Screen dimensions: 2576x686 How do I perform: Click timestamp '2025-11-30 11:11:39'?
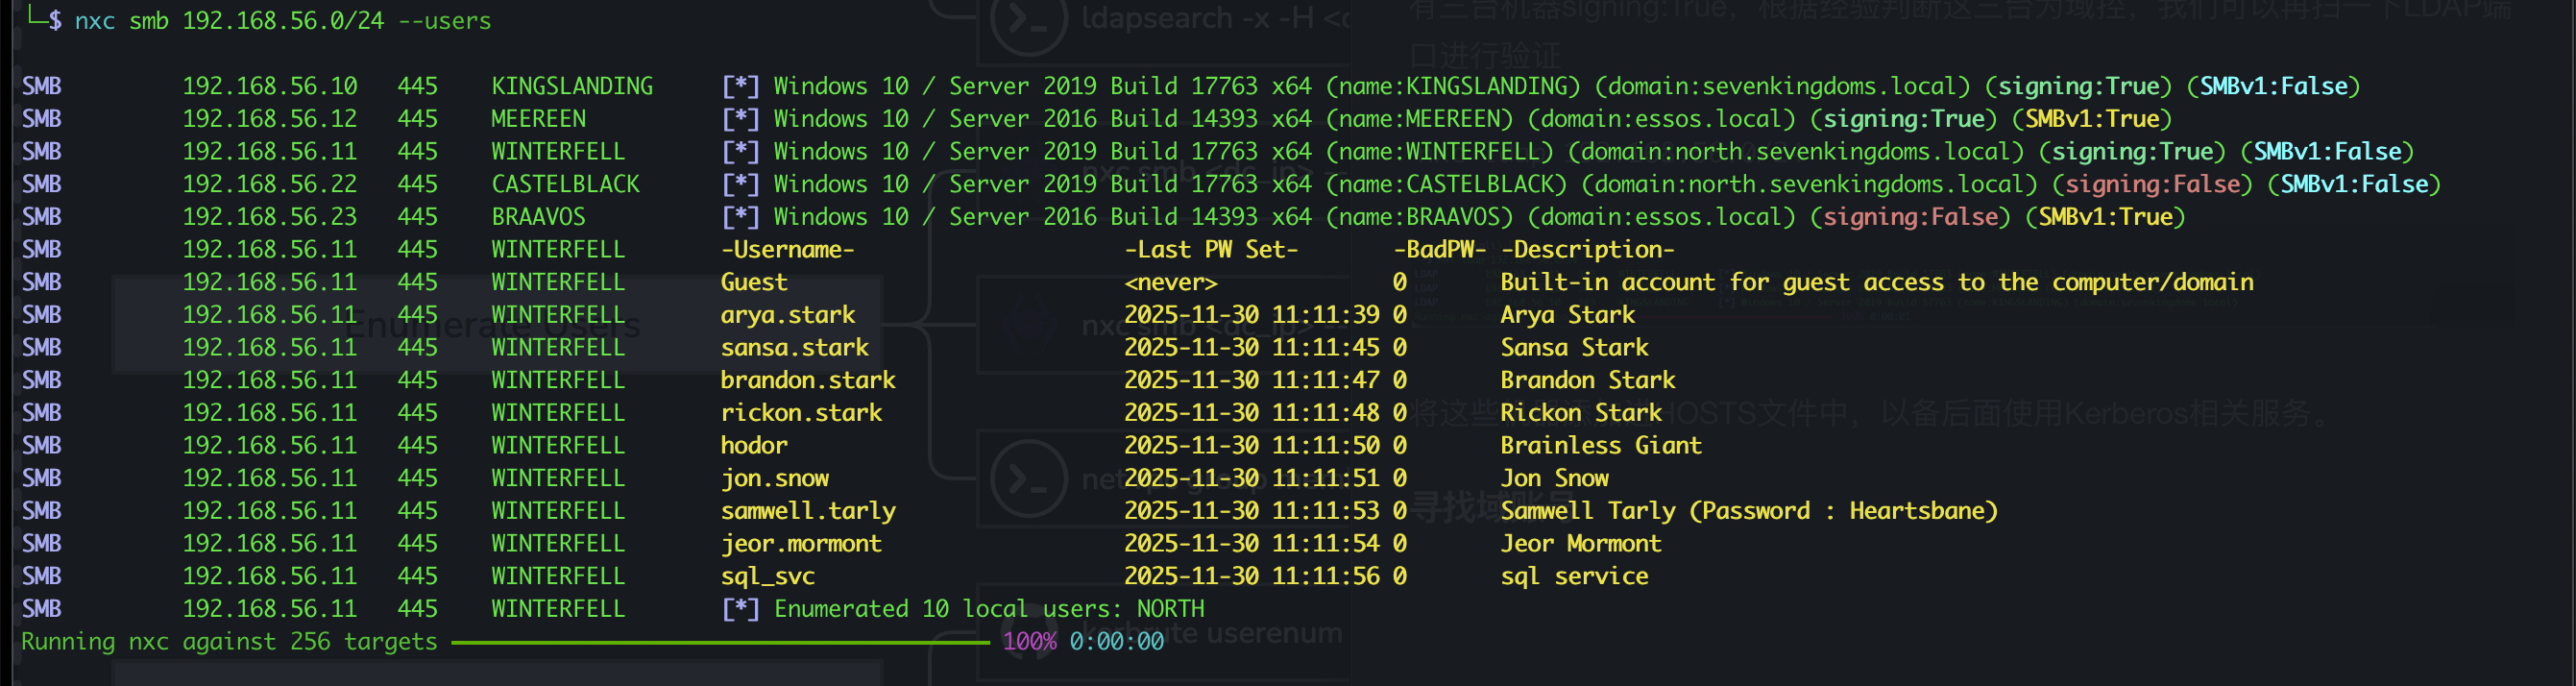pyautogui.click(x=1251, y=315)
